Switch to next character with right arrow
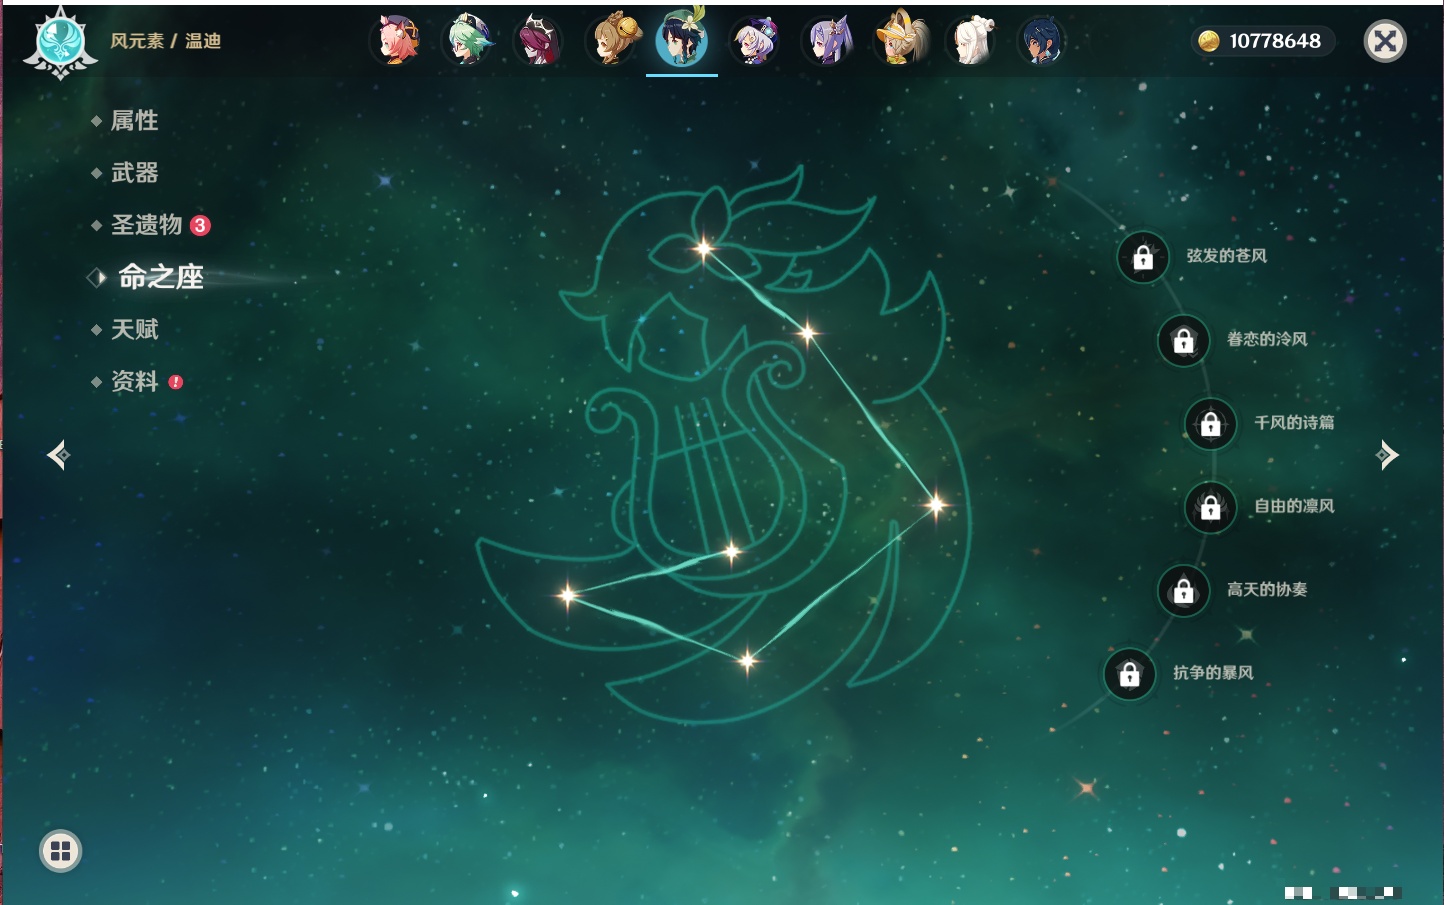Screen dimensions: 1444x905 click(1387, 455)
